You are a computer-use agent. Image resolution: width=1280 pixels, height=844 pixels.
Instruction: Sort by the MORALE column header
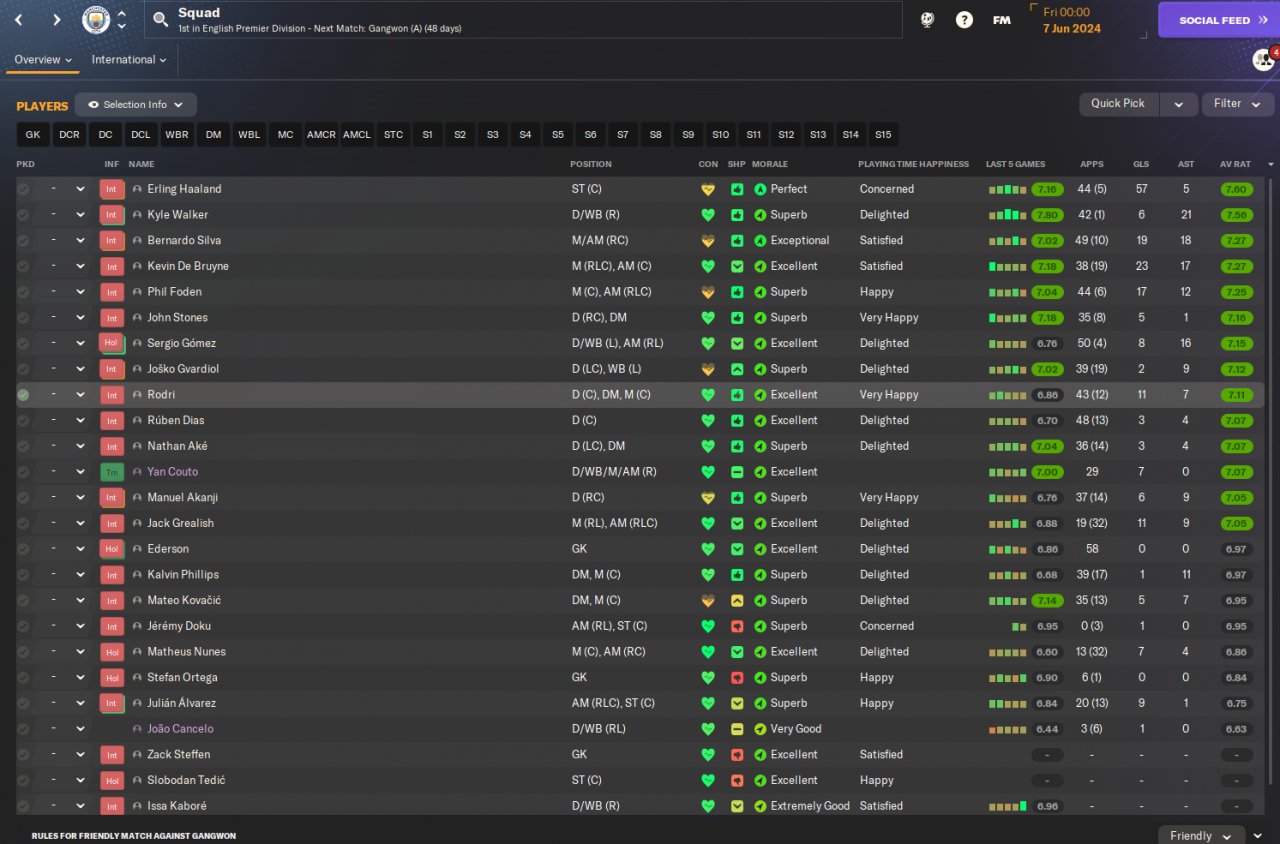(770, 164)
